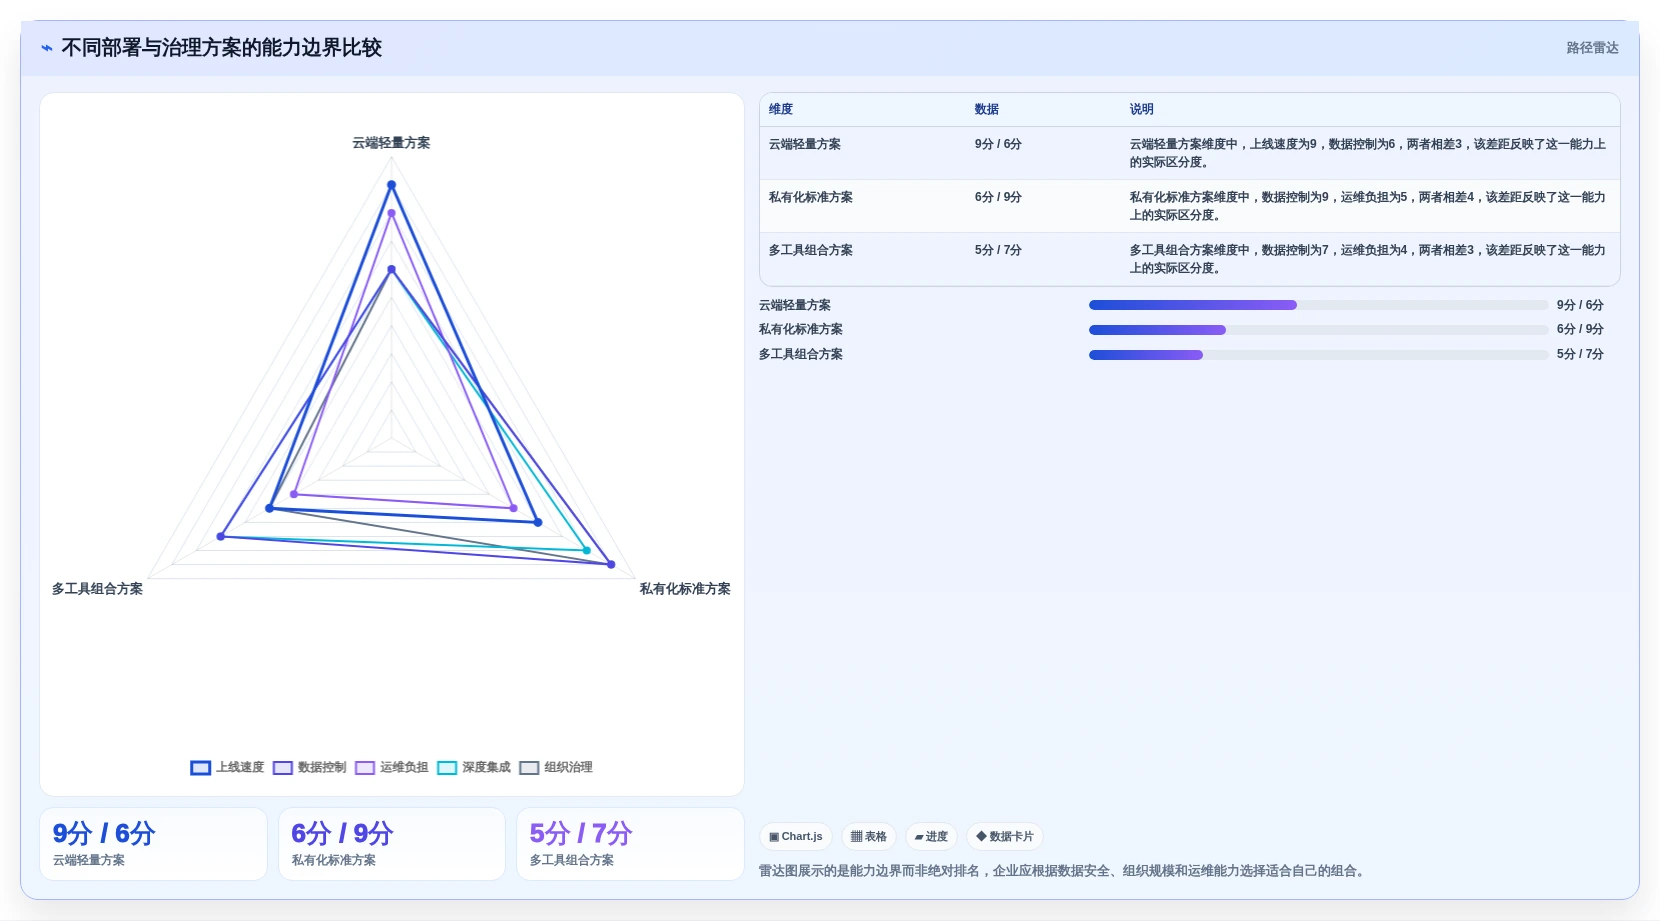Toggle the 组织治理 legend swatch
Image resolution: width=1660 pixels, height=921 pixels.
(x=529, y=768)
